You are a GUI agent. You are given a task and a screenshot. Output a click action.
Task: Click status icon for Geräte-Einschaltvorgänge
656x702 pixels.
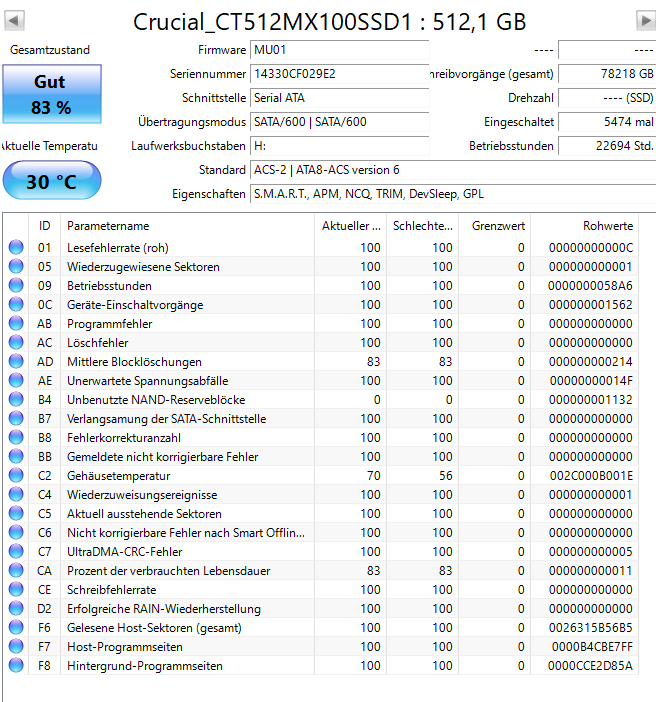click(x=16, y=304)
